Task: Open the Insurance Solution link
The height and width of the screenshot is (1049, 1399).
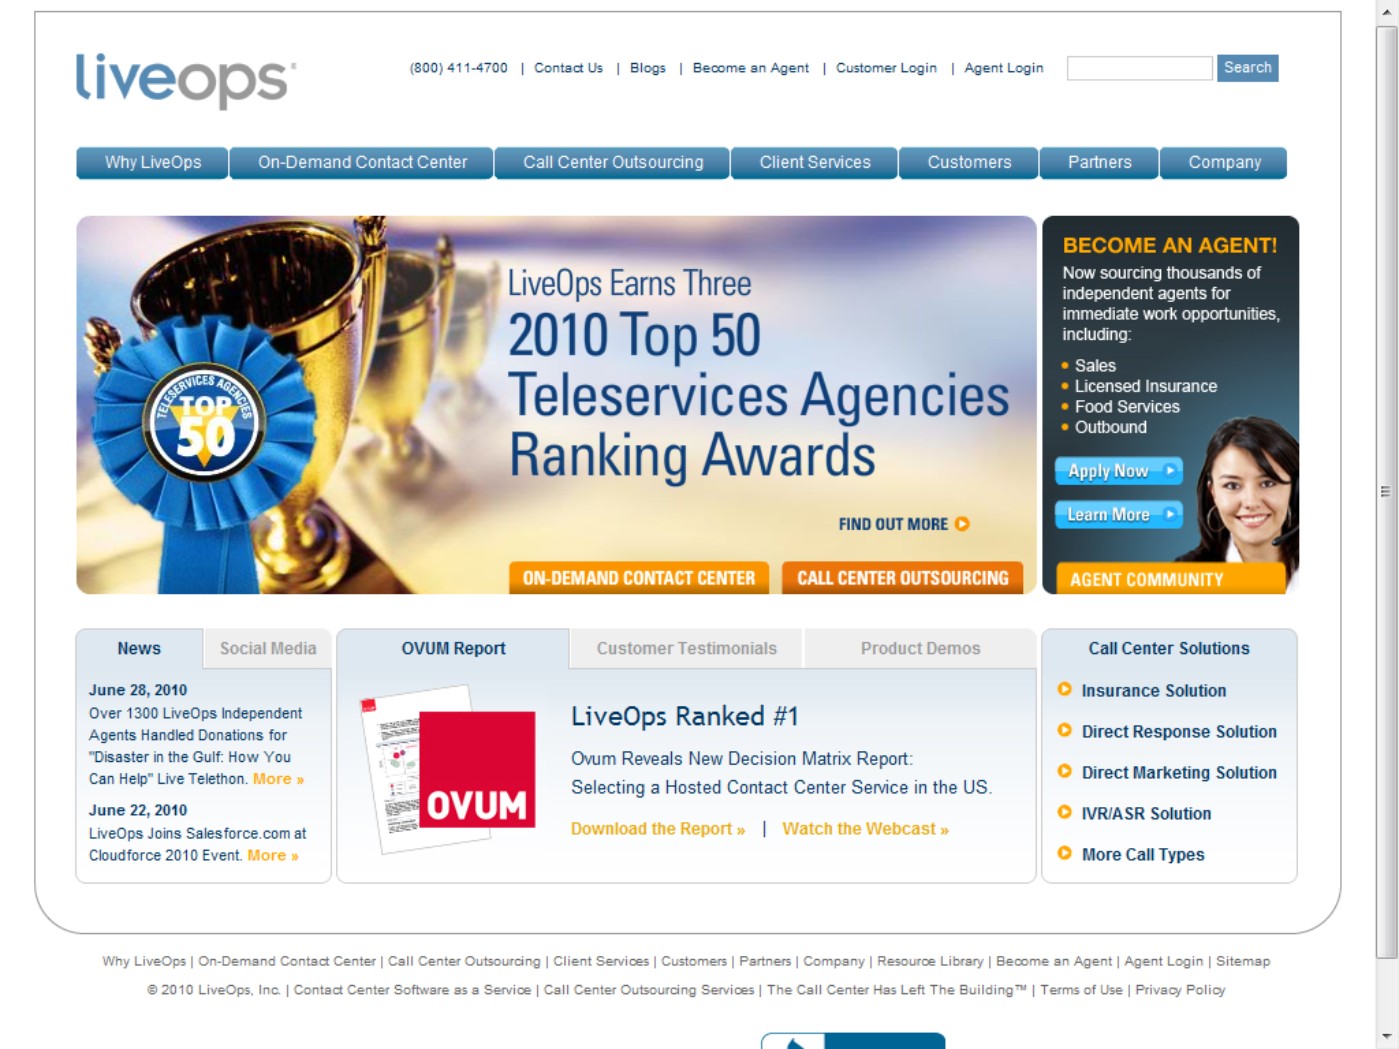Action: (1154, 690)
